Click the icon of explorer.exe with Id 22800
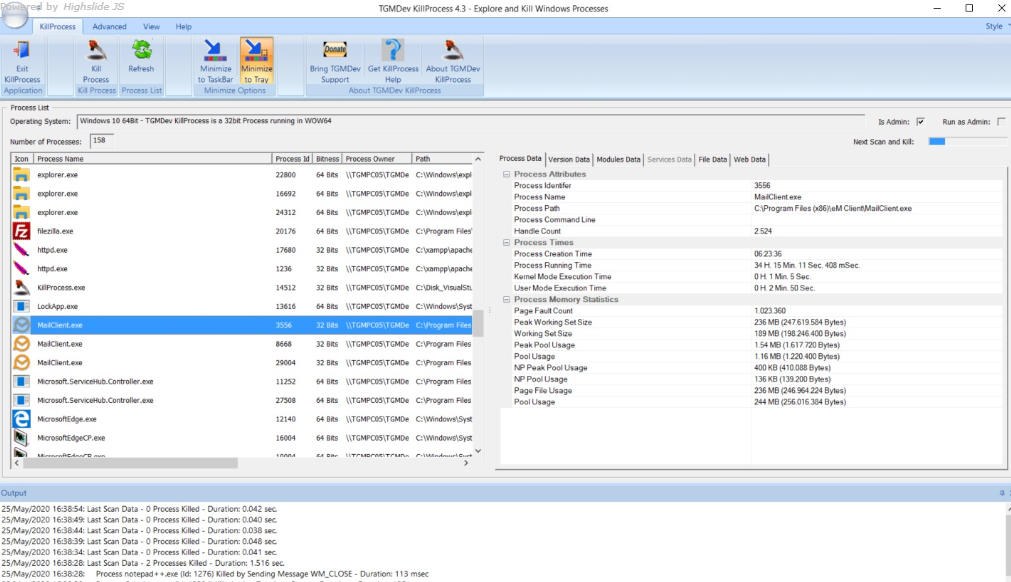Image resolution: width=1011 pixels, height=582 pixels. pyautogui.click(x=21, y=175)
